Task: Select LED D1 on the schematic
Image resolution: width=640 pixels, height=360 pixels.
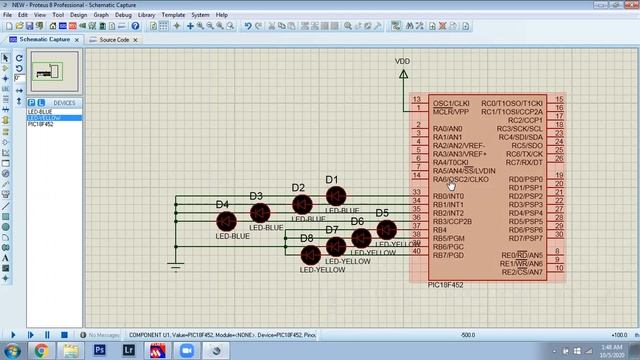Action: click(x=336, y=196)
